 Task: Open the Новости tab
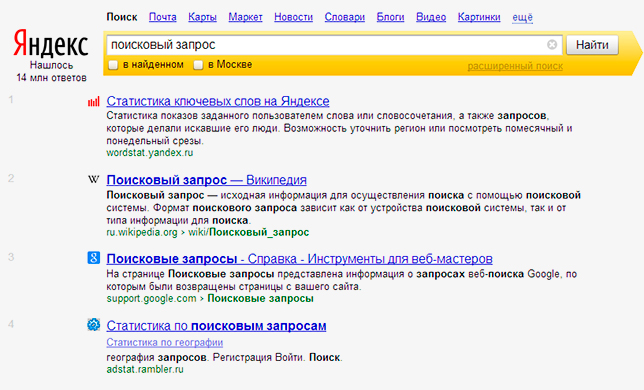(x=293, y=17)
